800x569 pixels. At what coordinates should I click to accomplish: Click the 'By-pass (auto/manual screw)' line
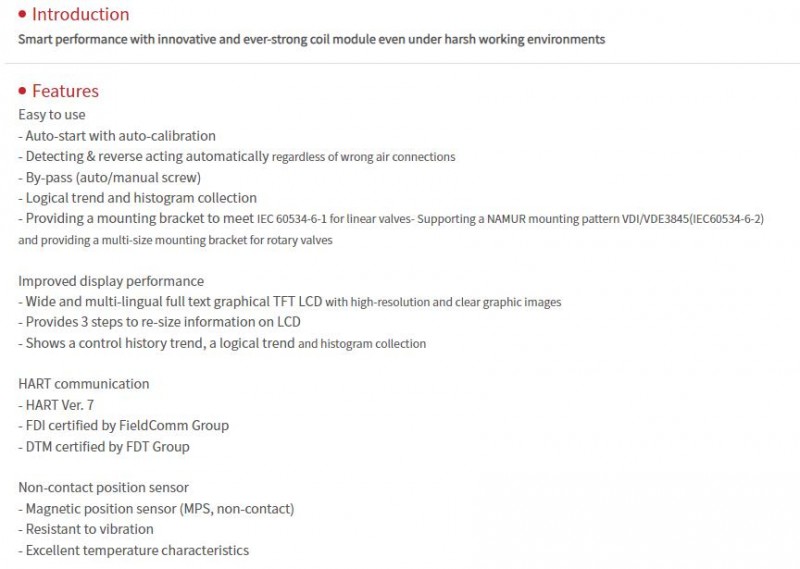(x=110, y=178)
